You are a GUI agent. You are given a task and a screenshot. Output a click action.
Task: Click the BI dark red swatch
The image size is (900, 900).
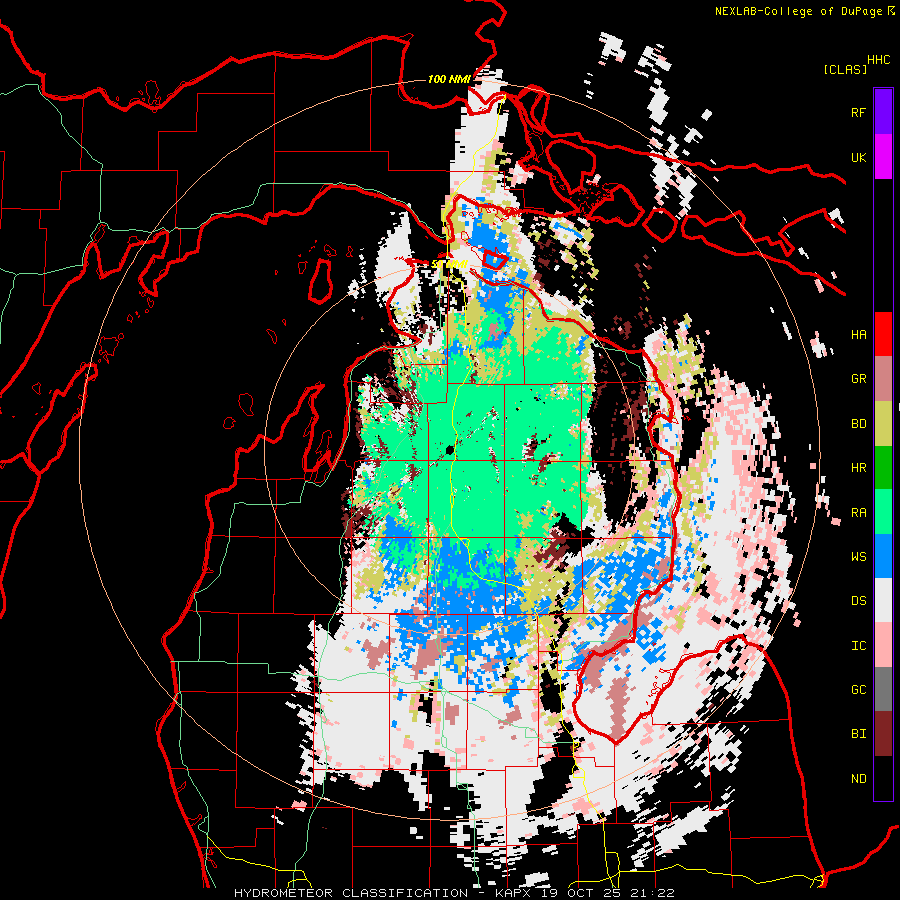coord(883,734)
